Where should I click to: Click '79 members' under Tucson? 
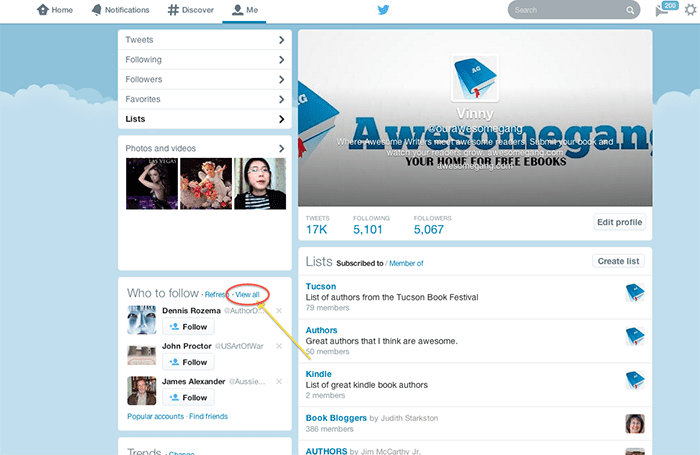[327, 308]
